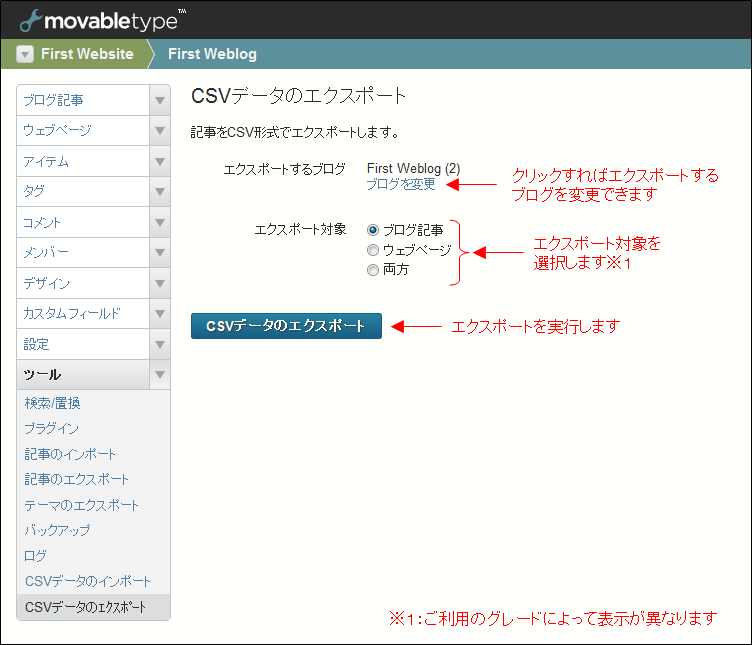Click the ブログを変更 link

click(401, 184)
